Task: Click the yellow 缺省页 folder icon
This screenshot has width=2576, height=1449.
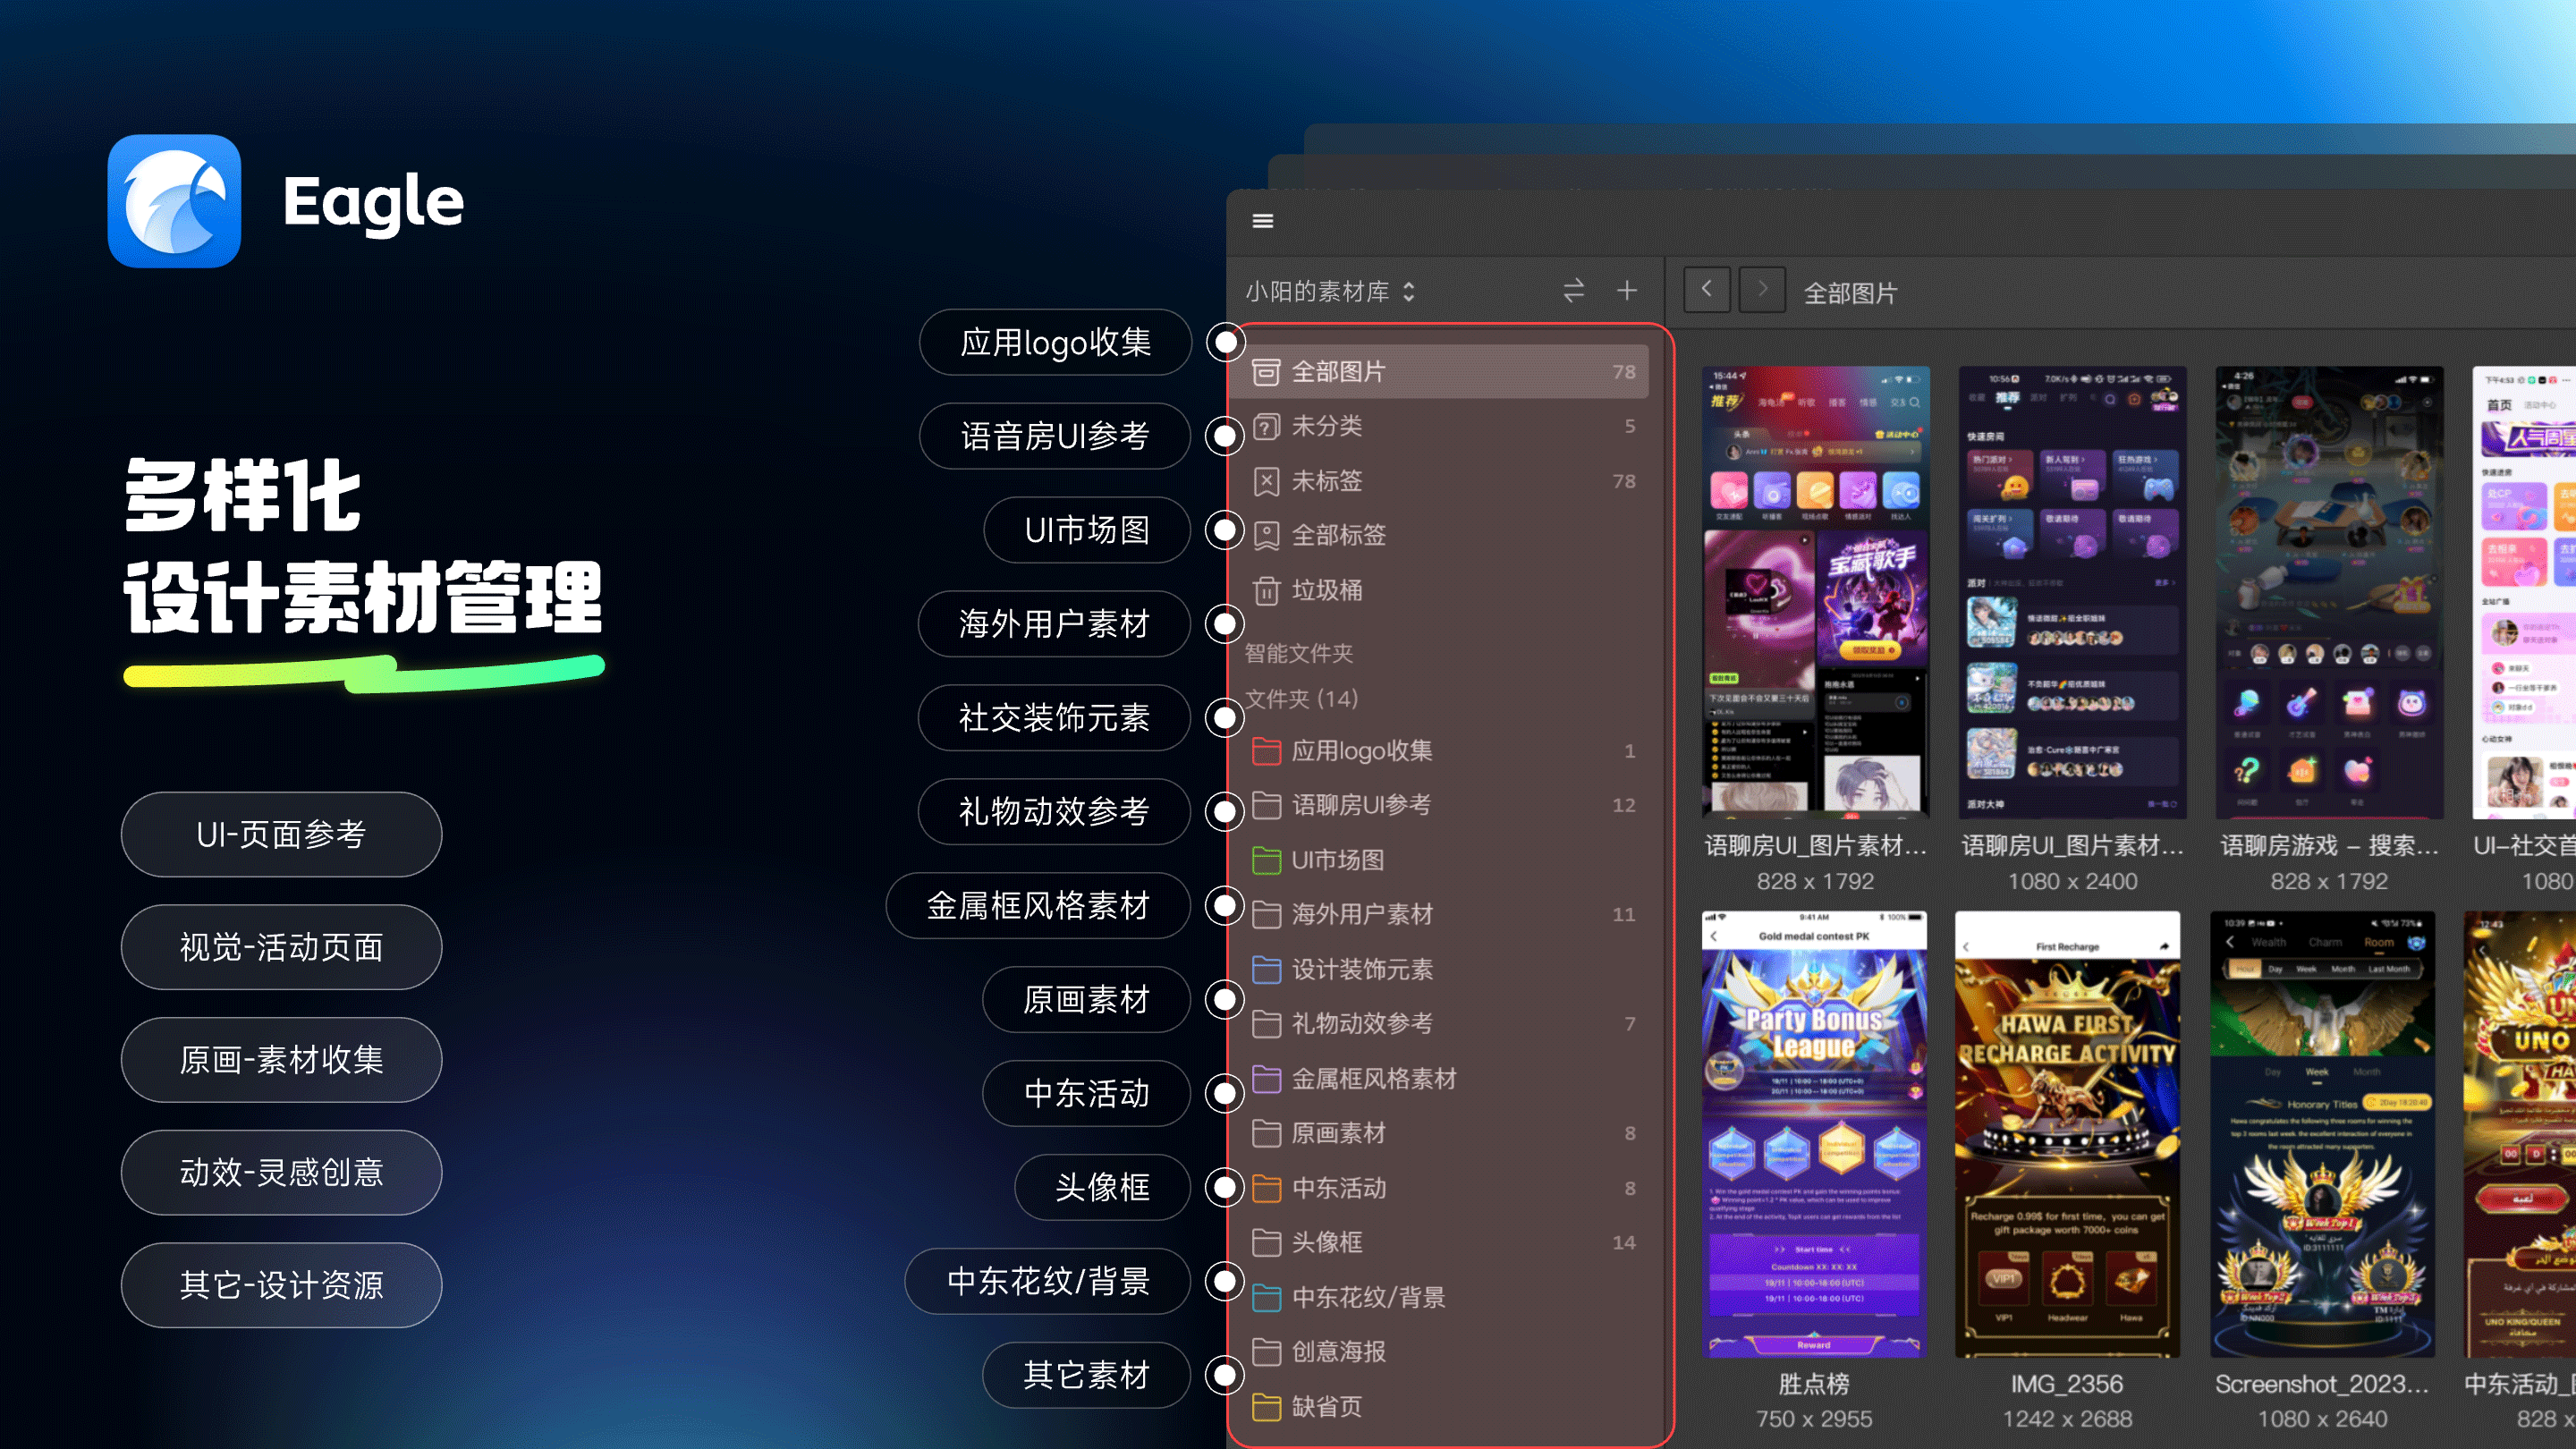Action: (1266, 1406)
